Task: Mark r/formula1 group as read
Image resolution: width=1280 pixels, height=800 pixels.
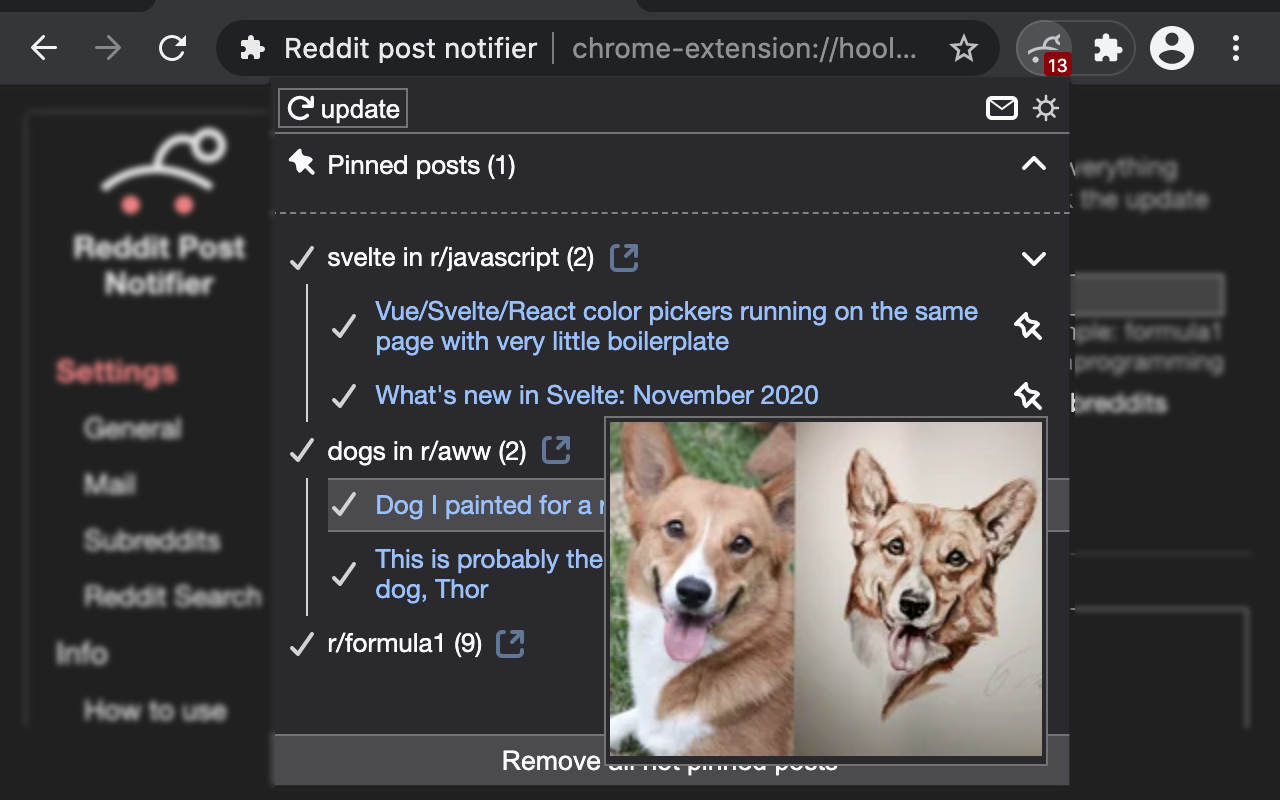Action: 300,644
